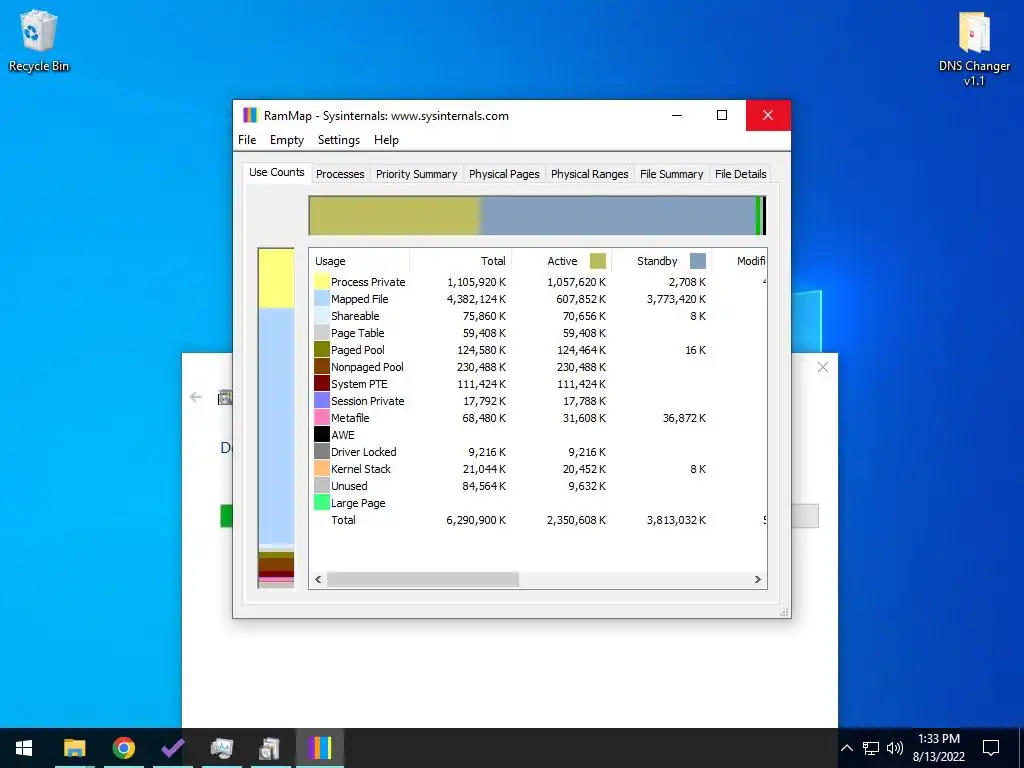Open the Recycle Bin desktop icon
Viewport: 1024px width, 768px height.
click(39, 40)
